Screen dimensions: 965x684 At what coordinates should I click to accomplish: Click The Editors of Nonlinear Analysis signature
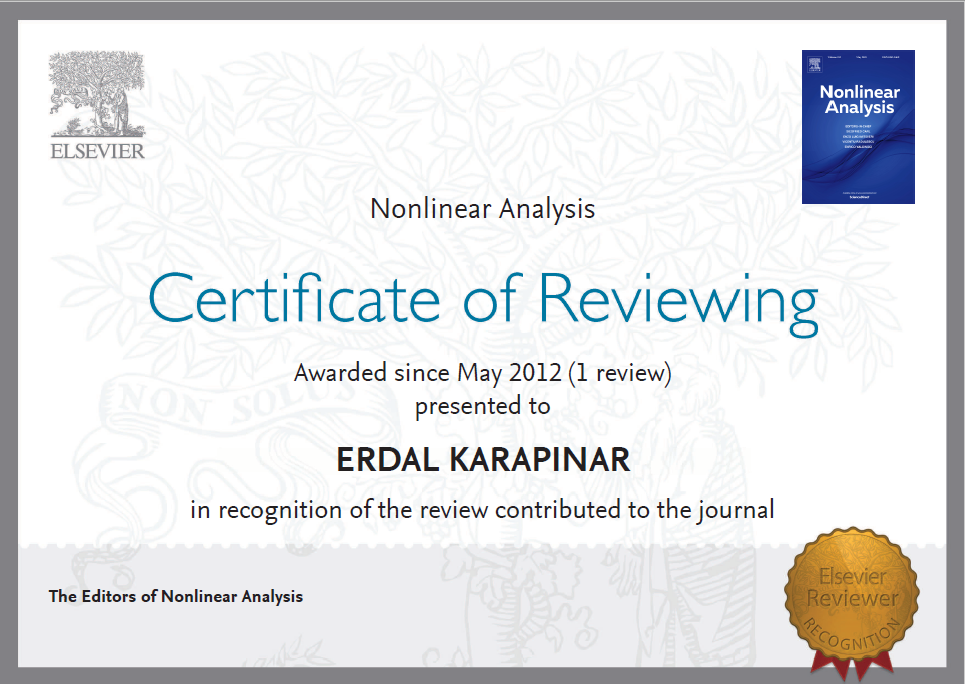click(176, 596)
